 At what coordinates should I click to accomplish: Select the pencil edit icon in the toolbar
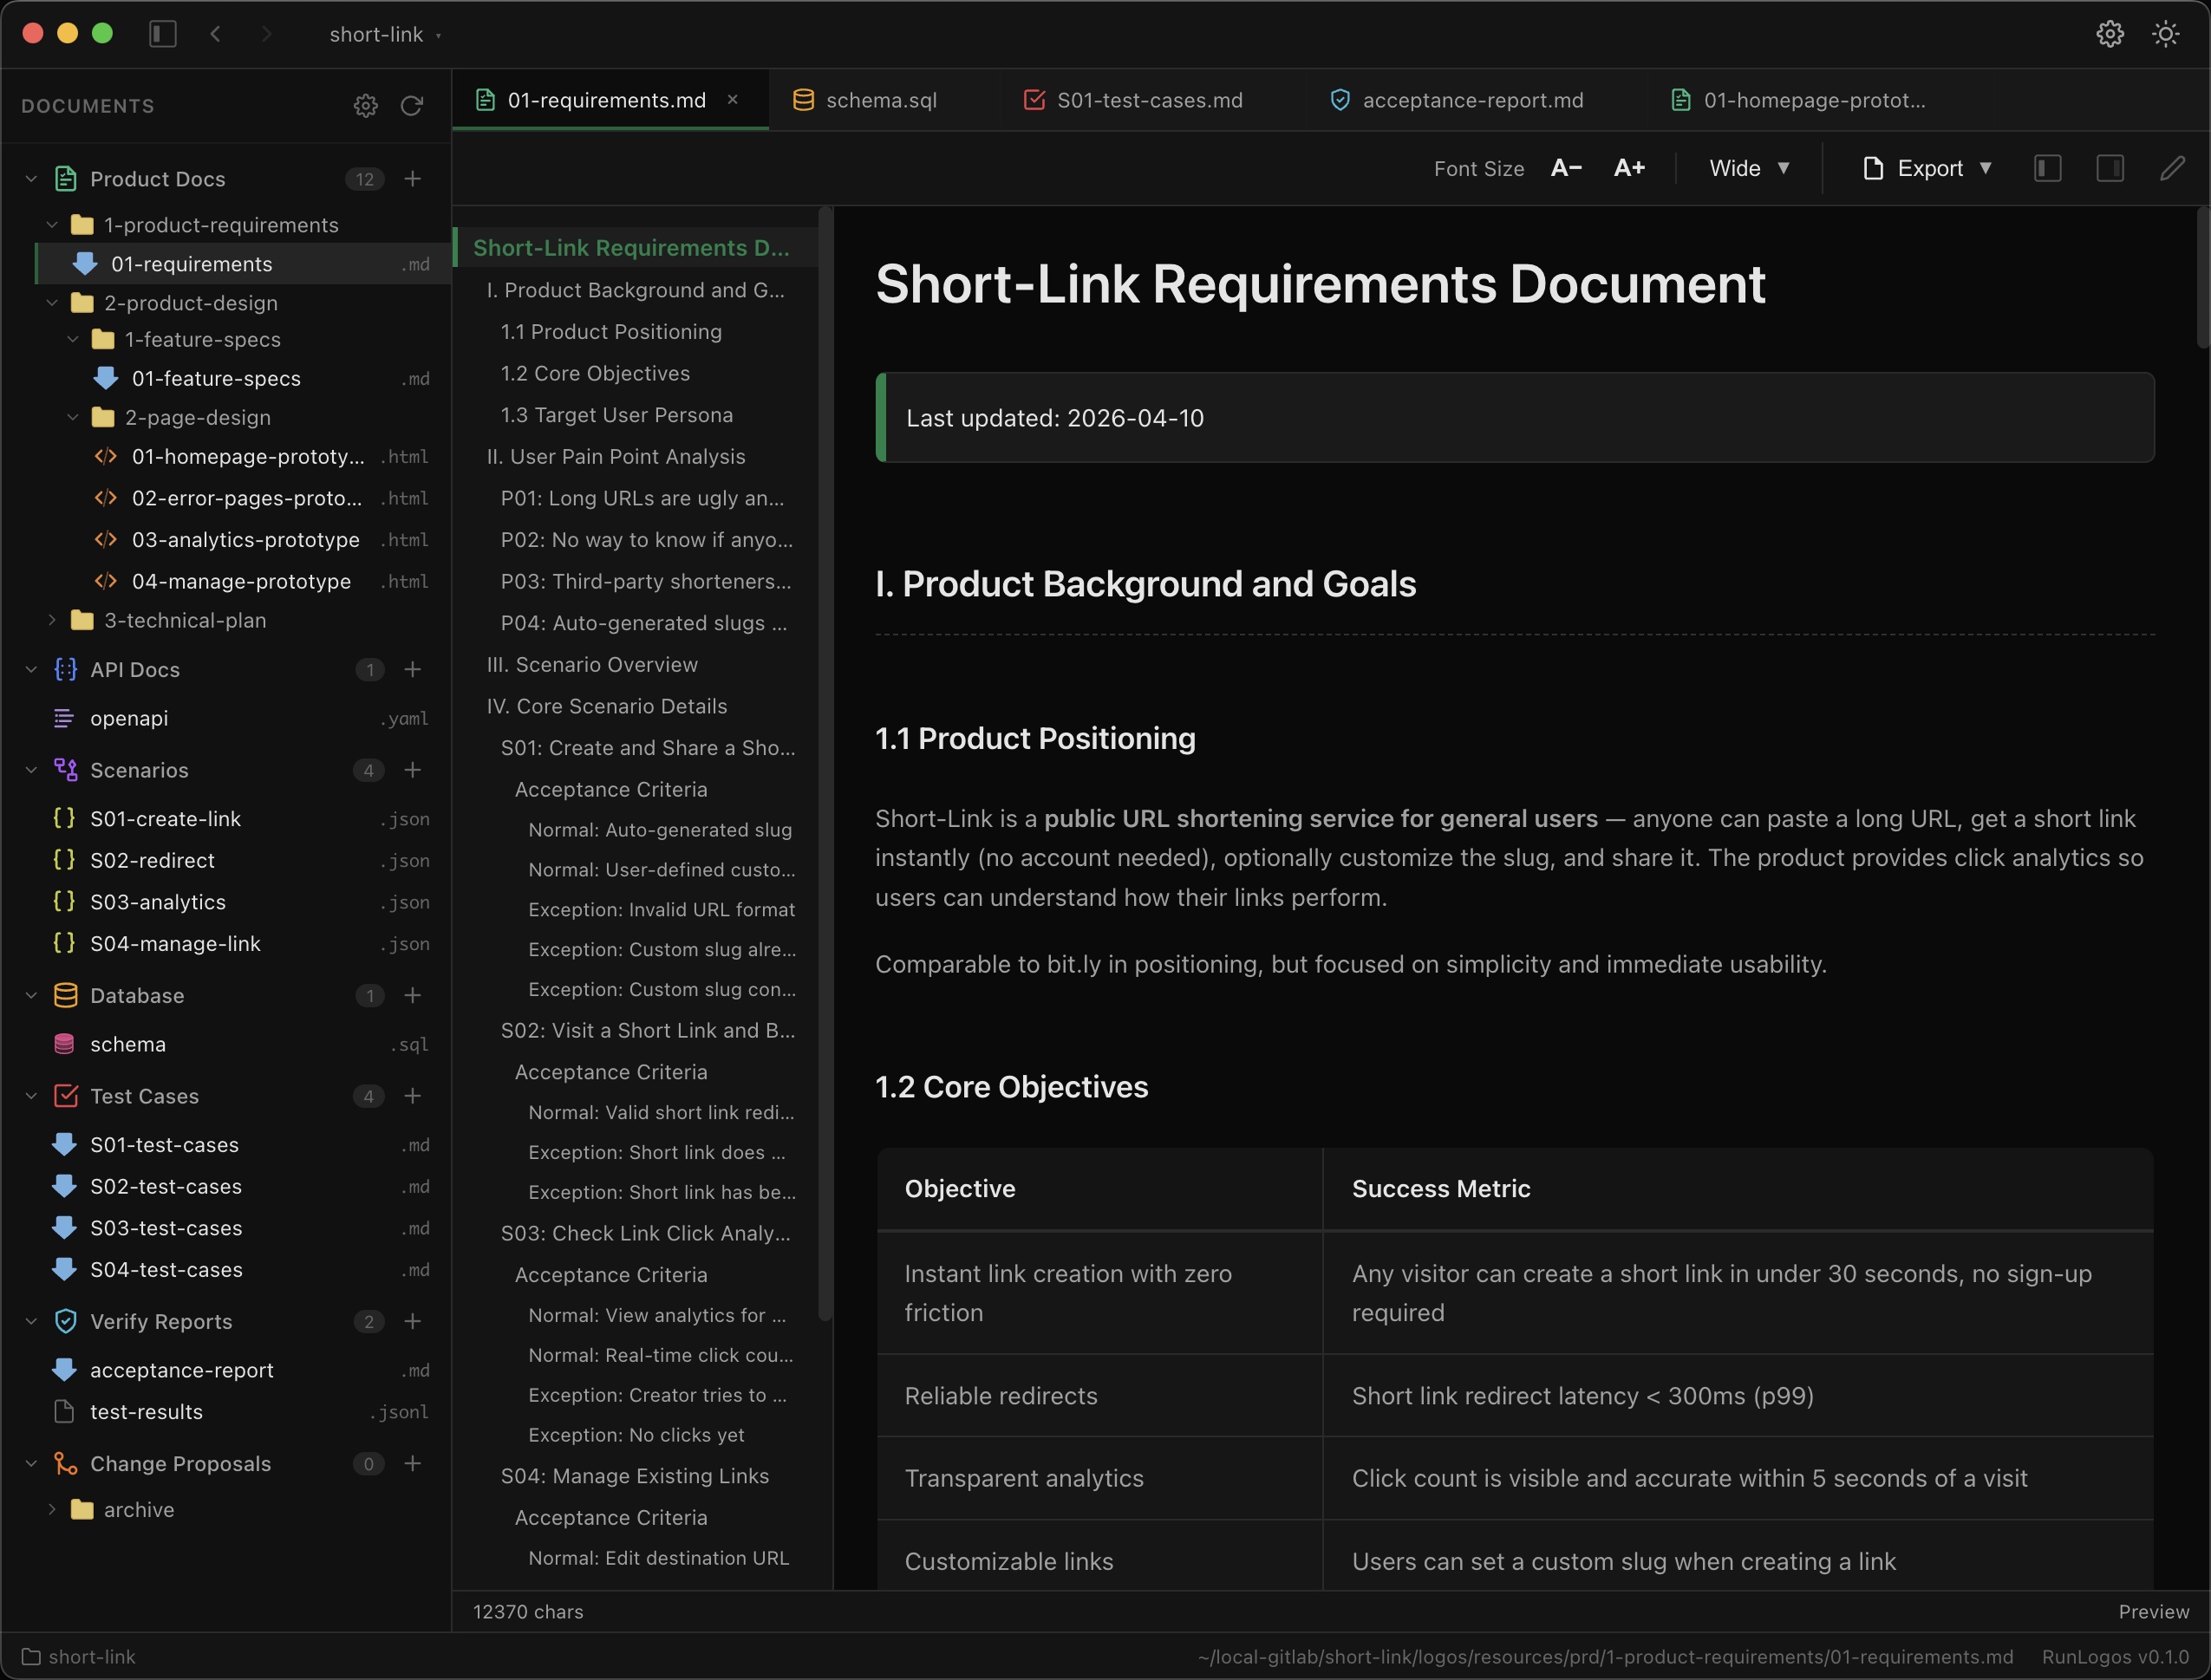pyautogui.click(x=2173, y=168)
